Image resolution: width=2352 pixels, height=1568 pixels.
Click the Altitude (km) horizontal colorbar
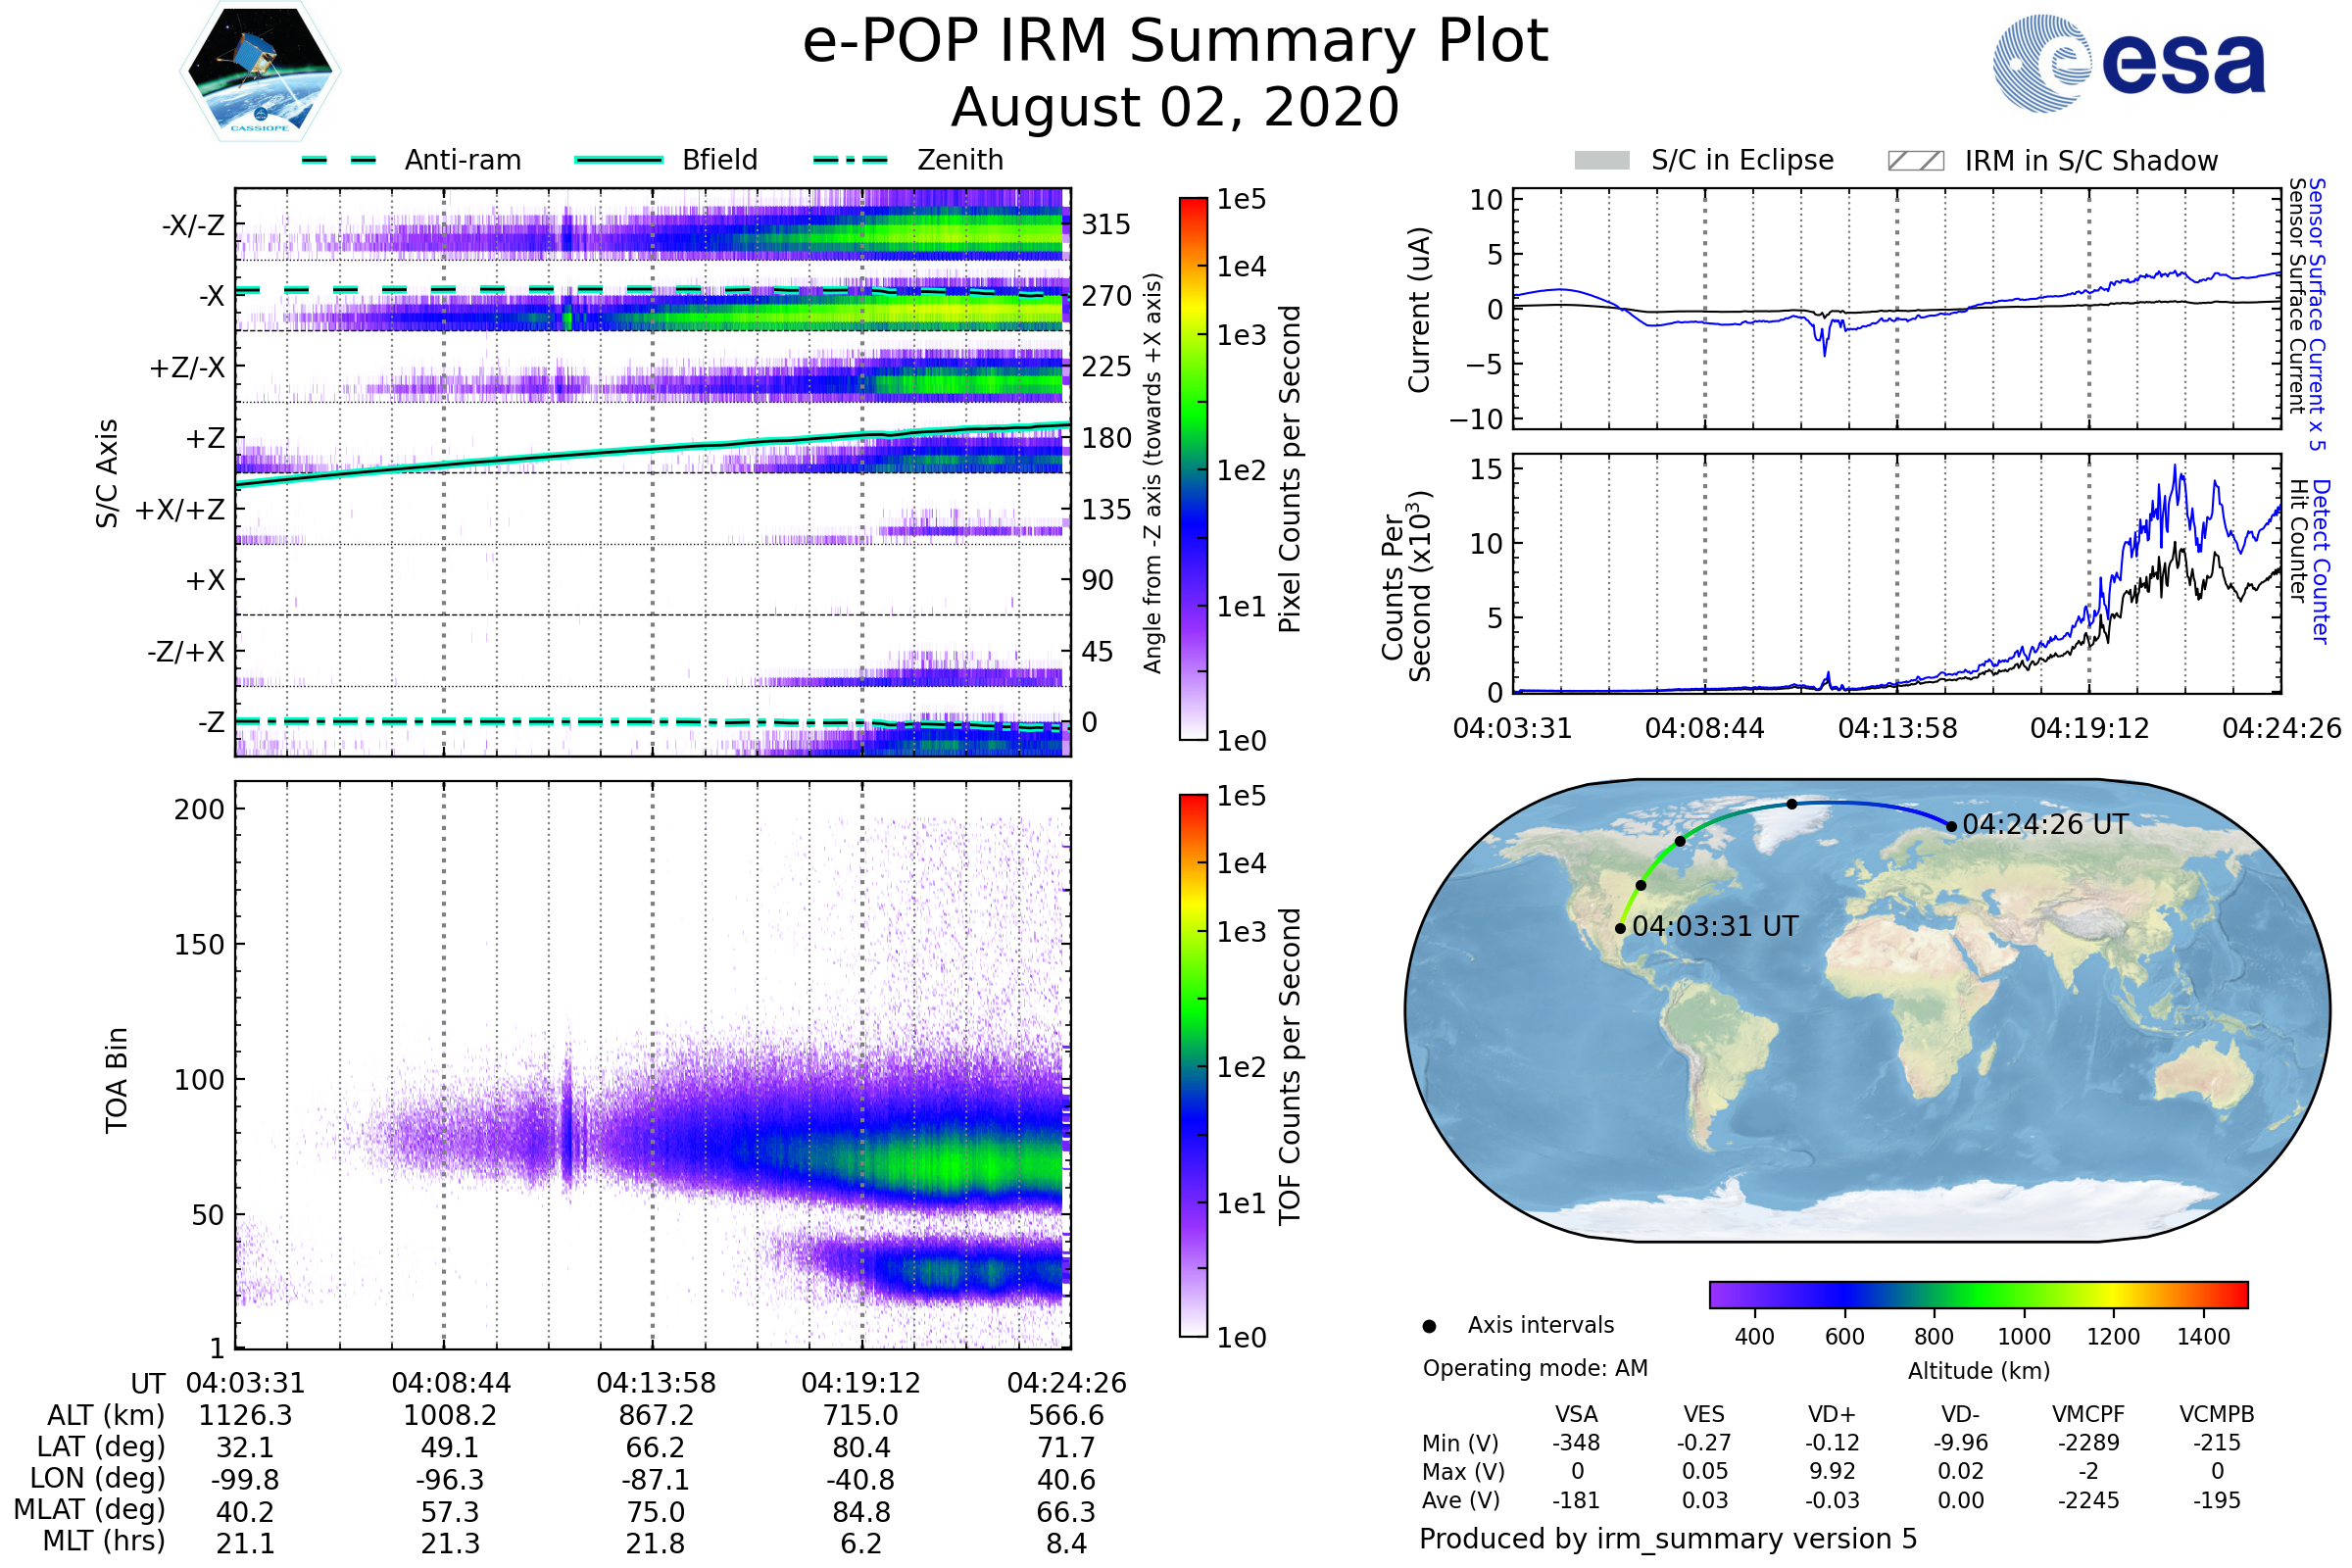coord(1978,1294)
